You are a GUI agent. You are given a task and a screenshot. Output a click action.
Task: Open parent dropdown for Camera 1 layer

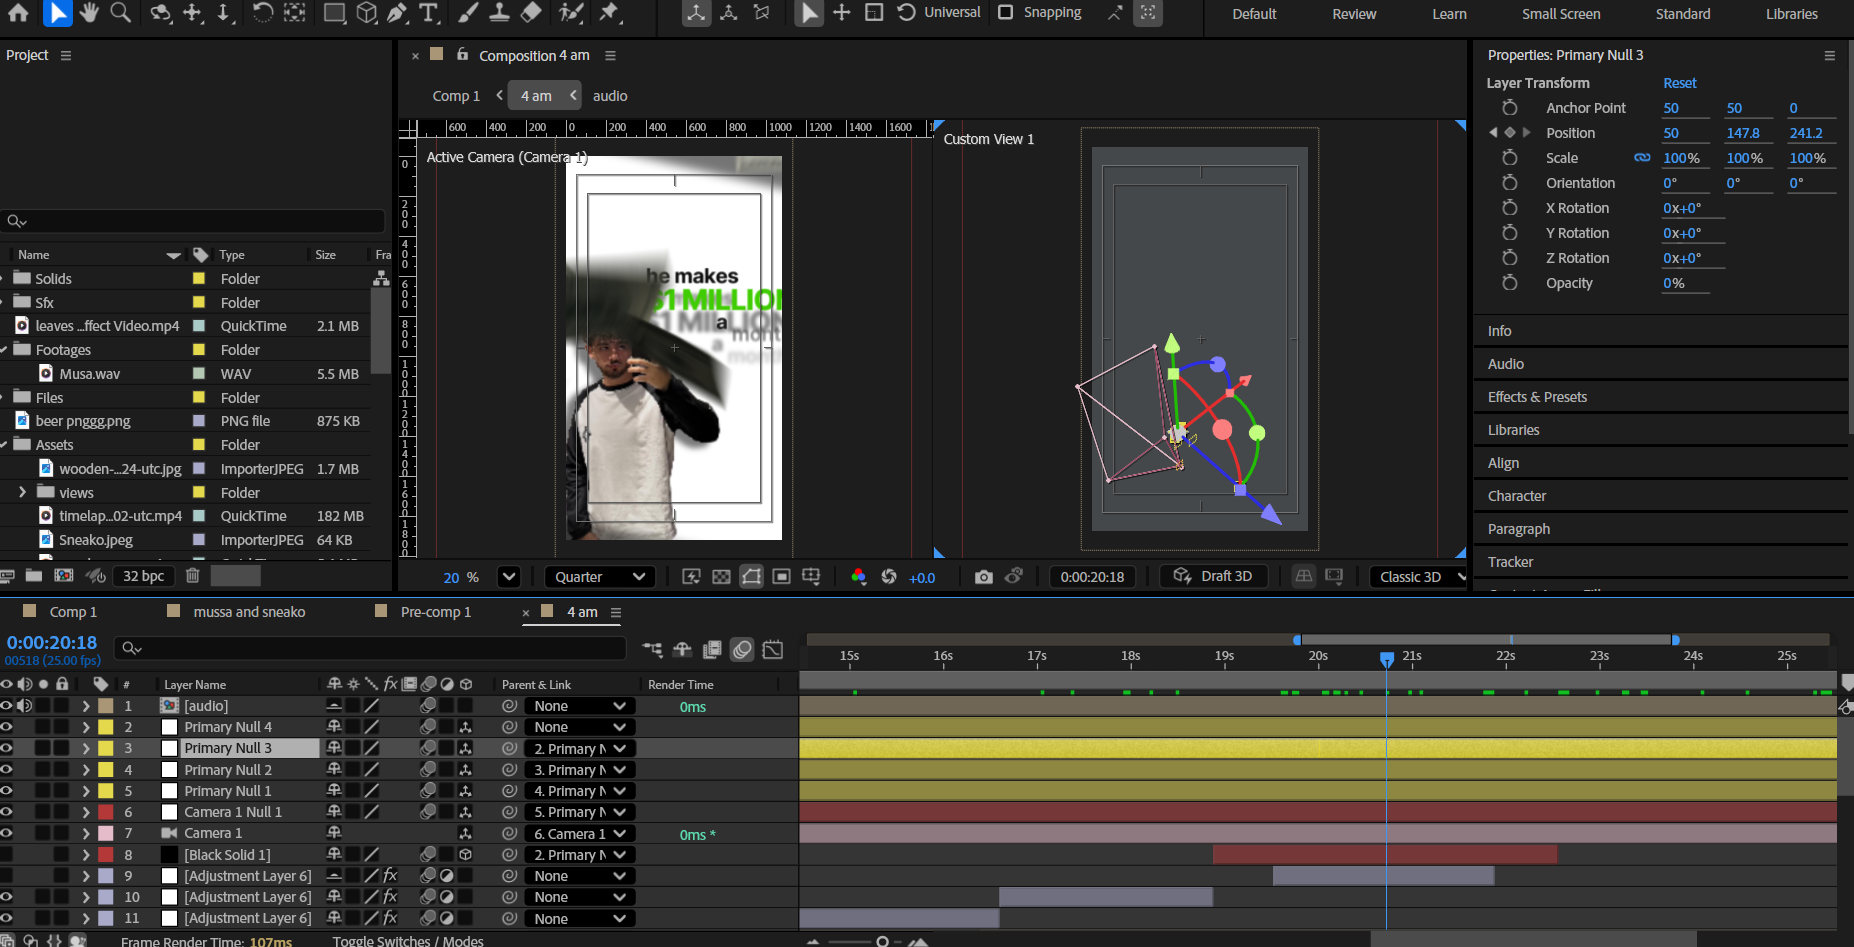tap(580, 834)
